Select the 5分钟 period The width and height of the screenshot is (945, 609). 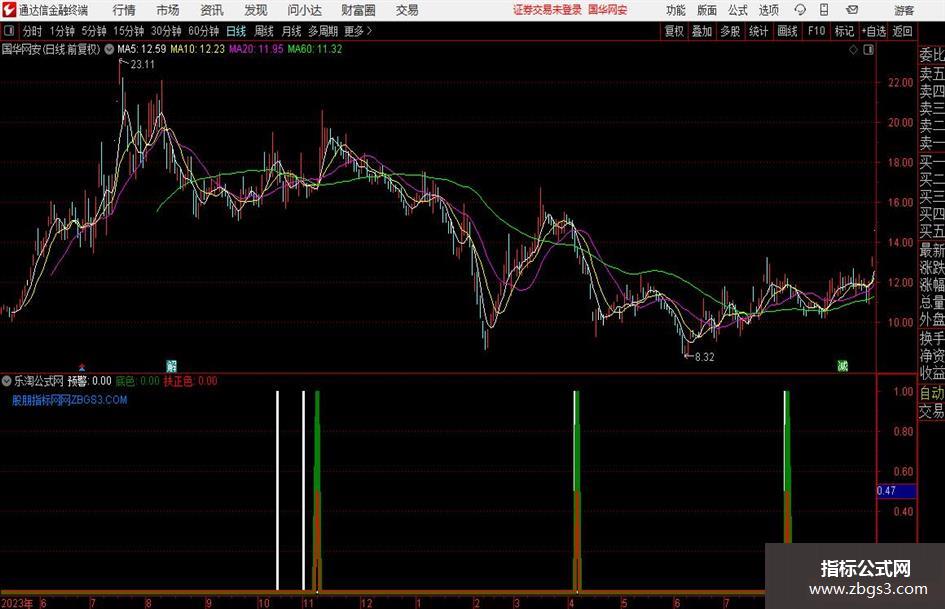click(94, 31)
